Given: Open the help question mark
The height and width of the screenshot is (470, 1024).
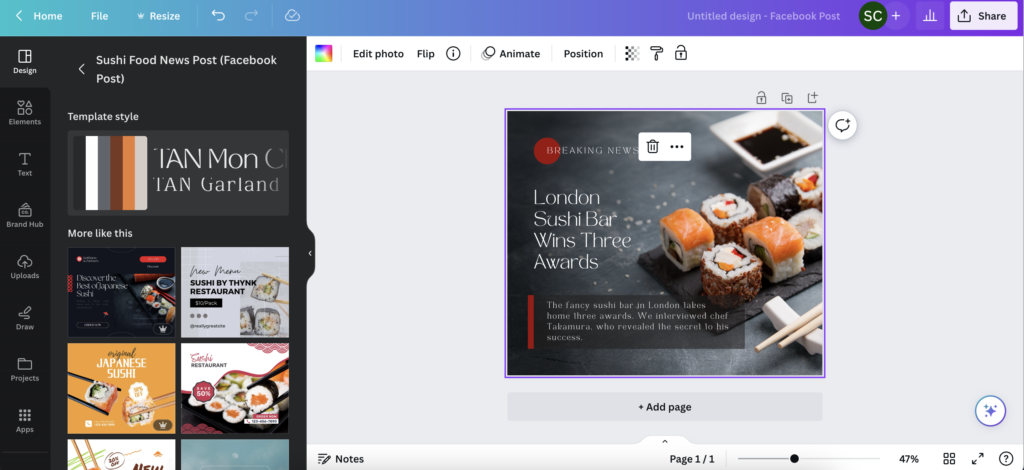Looking at the screenshot, I should [1006, 459].
